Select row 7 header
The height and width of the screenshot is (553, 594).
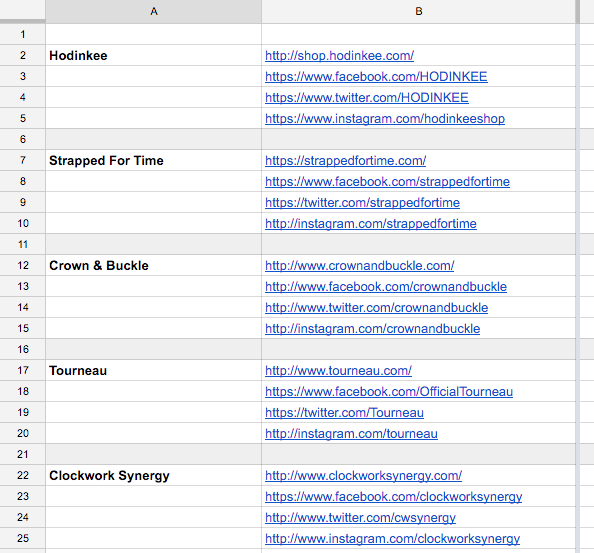[x=23, y=160]
